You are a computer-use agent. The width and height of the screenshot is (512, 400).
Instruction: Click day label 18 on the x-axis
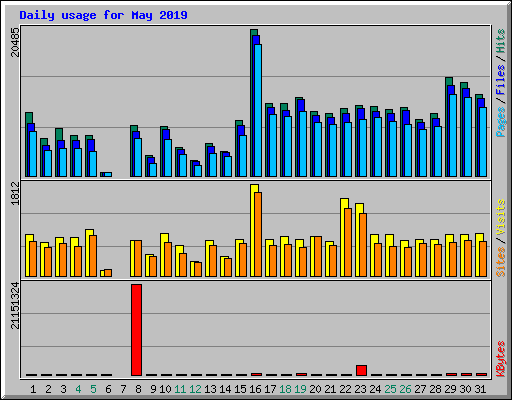285,389
